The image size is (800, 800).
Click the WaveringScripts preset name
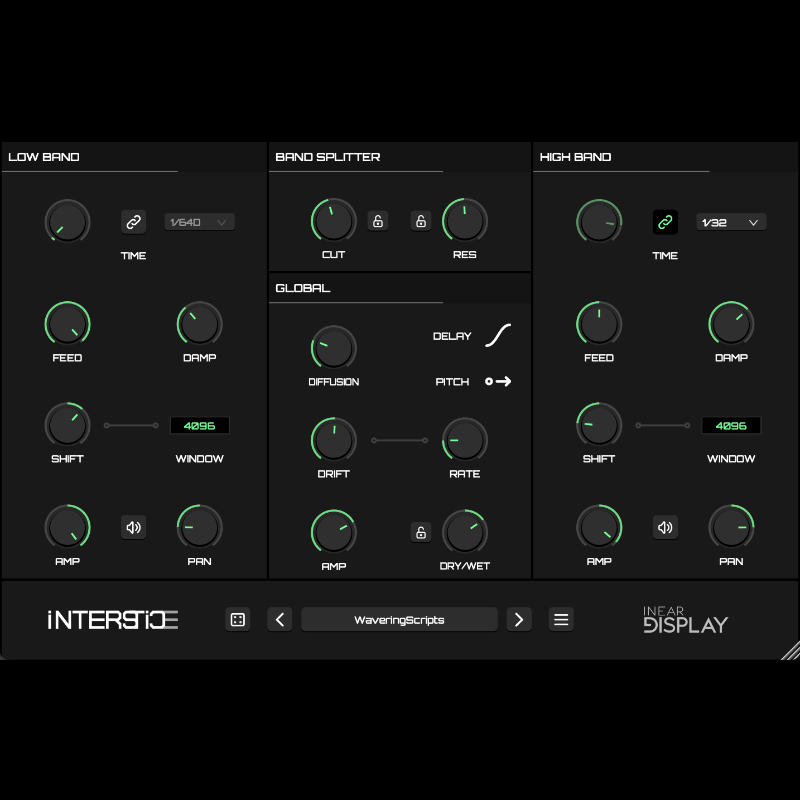[x=399, y=620]
